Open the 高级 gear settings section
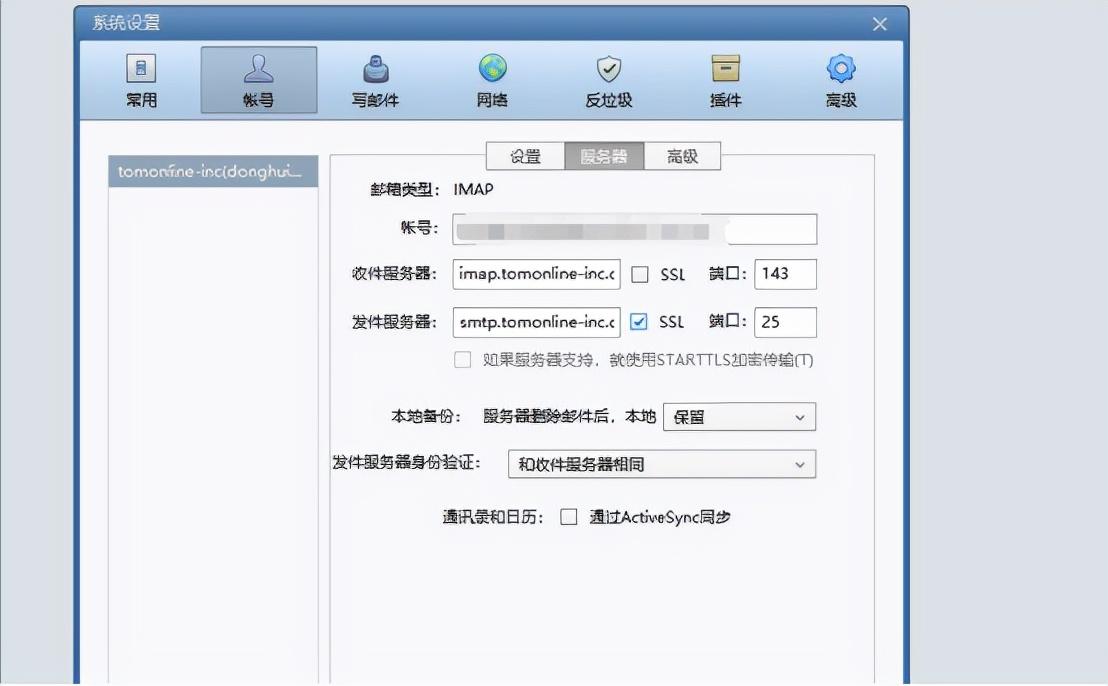1108x686 pixels. coord(841,81)
